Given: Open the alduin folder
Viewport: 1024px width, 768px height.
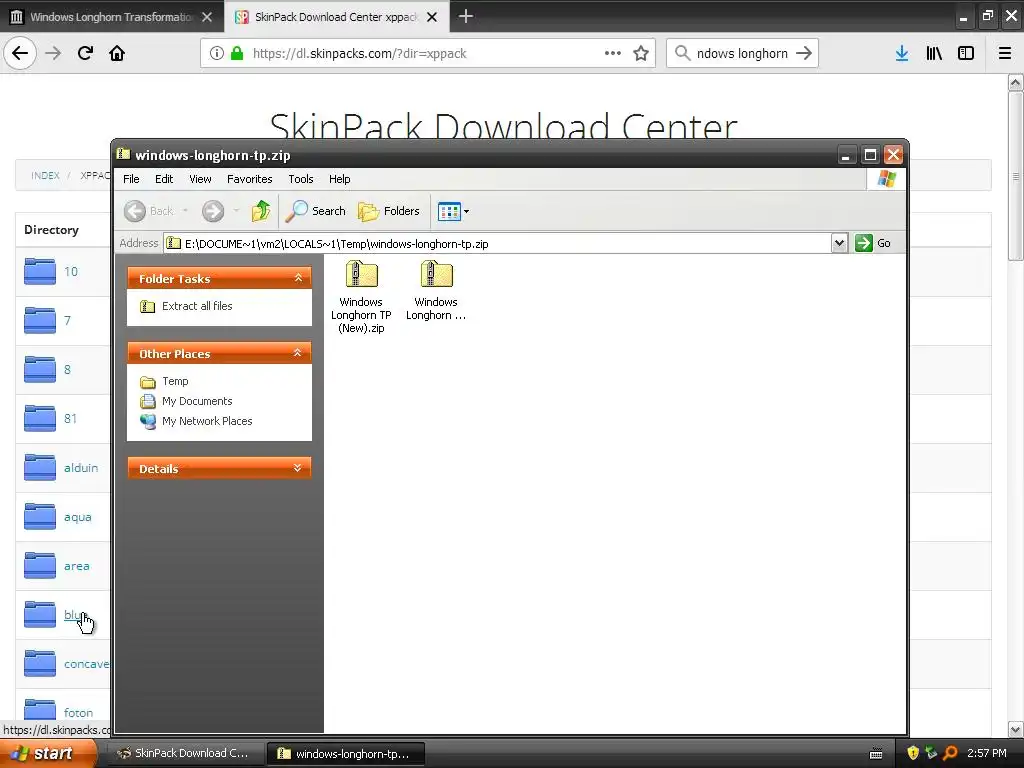Looking at the screenshot, I should click(81, 468).
